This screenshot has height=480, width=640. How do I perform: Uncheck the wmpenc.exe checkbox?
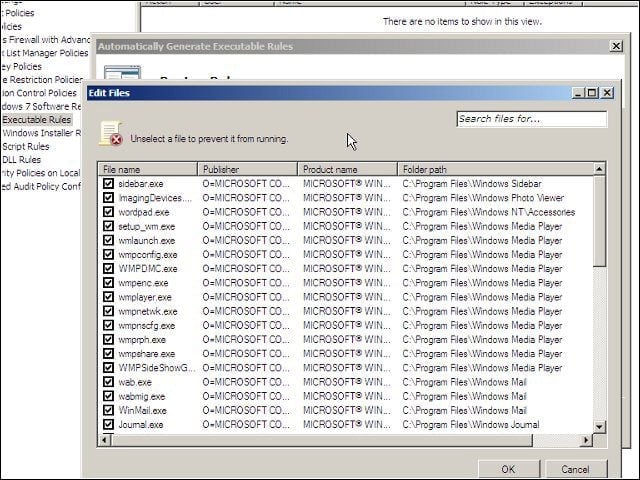click(x=108, y=283)
